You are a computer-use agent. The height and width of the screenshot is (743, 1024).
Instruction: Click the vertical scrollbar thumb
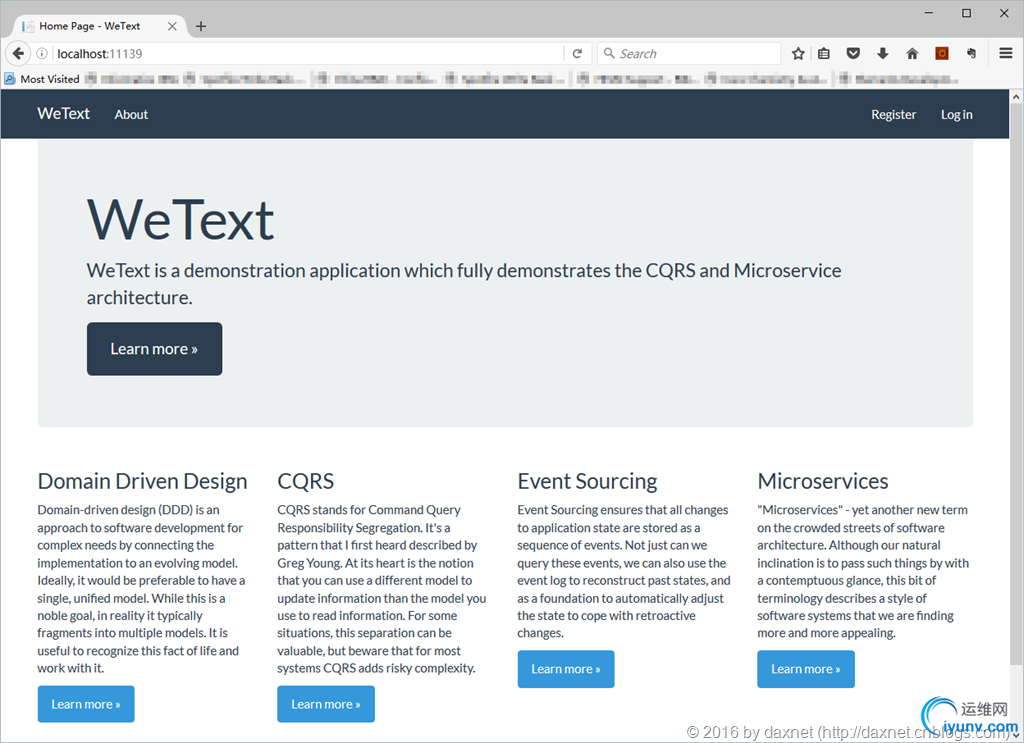[1016, 385]
